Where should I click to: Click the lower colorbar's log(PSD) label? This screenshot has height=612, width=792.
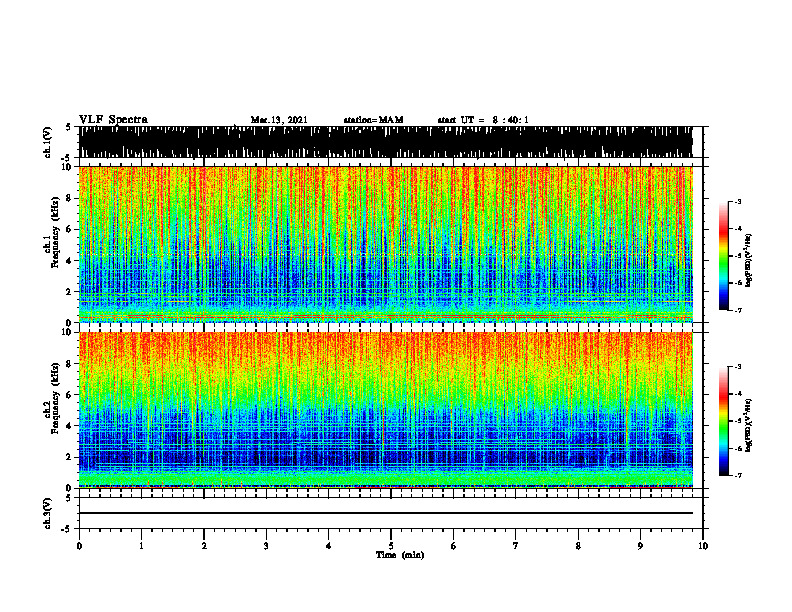749,425
